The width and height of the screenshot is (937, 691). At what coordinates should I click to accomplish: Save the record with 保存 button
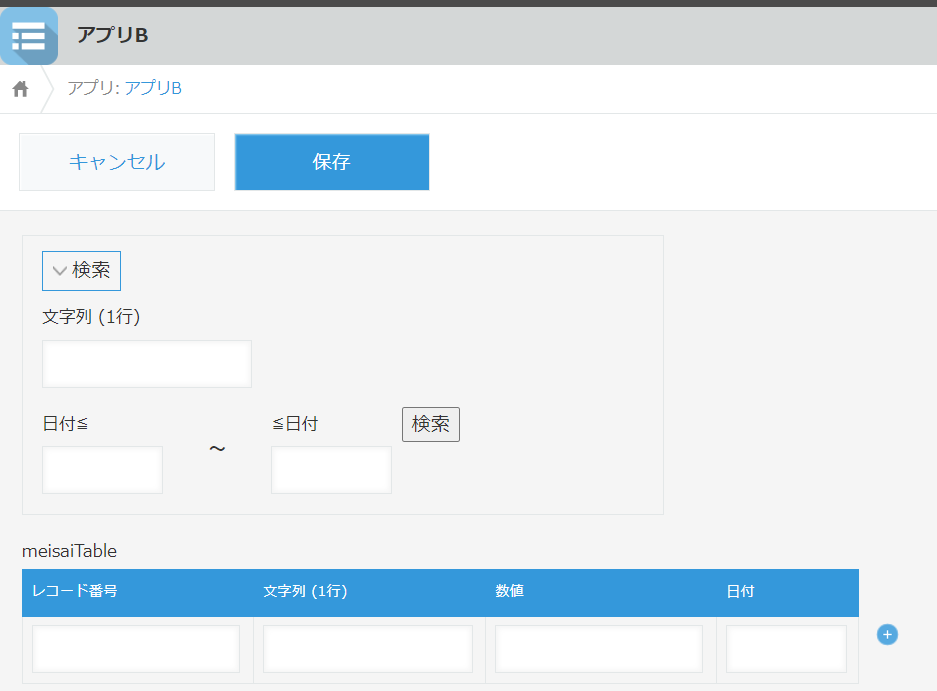(x=332, y=162)
